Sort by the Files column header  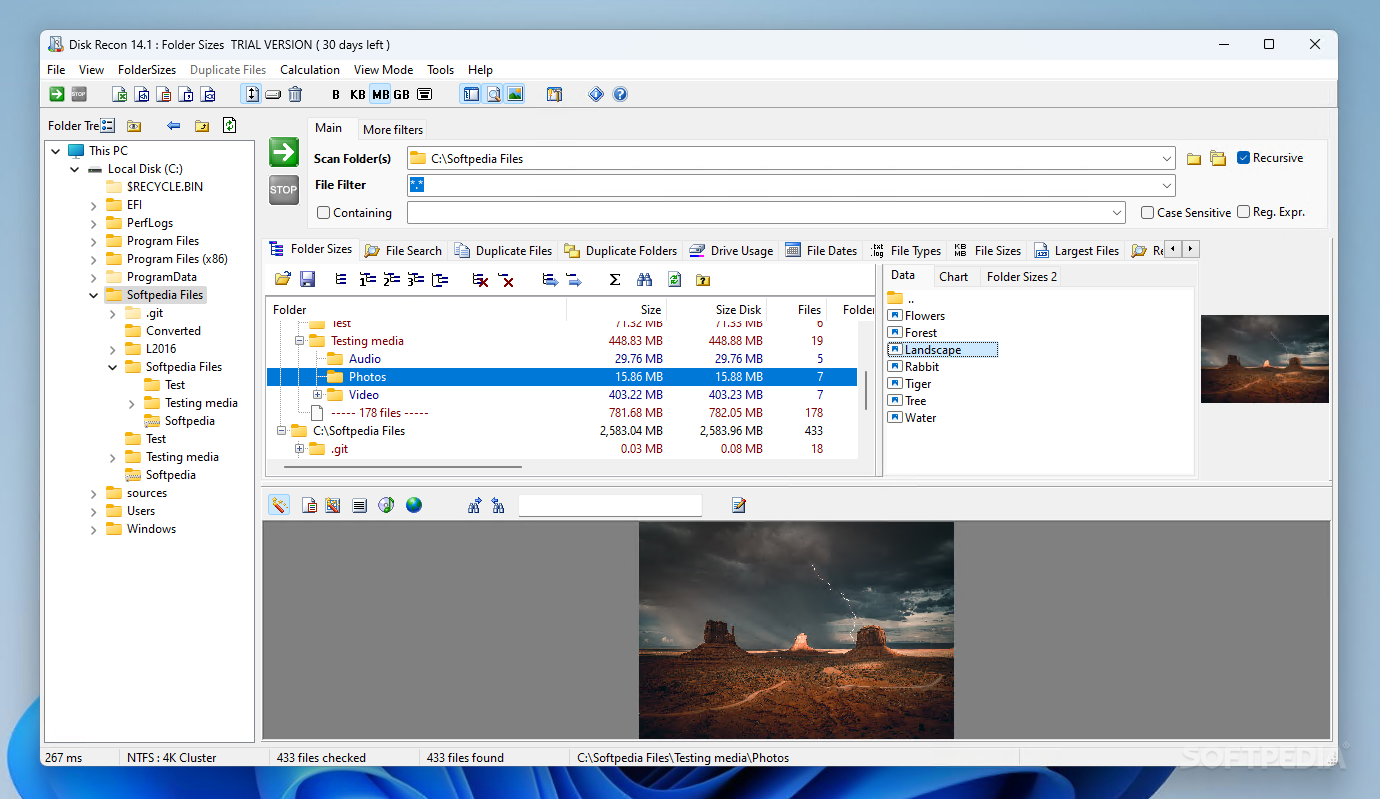[x=796, y=310]
